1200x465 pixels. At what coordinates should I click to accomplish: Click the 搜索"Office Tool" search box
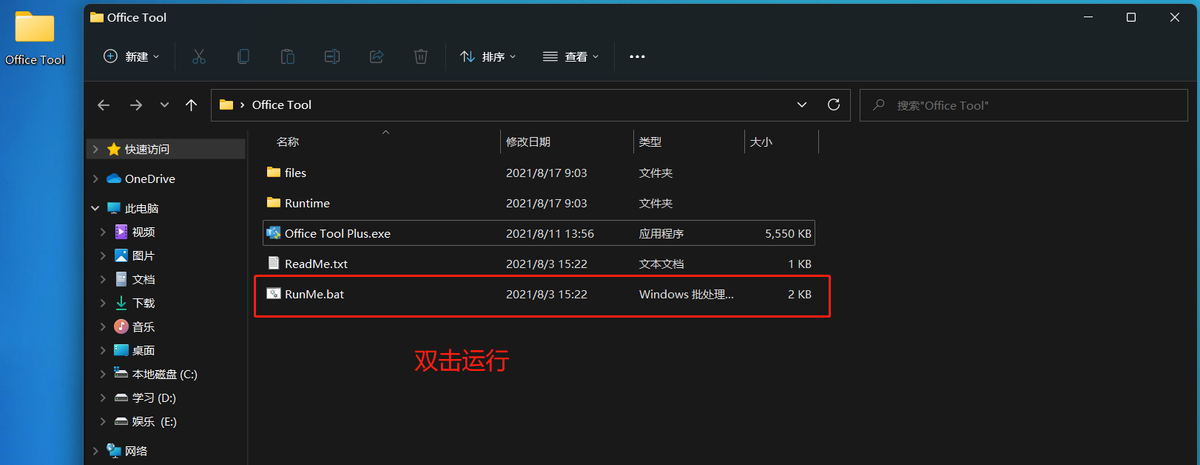[x=1024, y=105]
